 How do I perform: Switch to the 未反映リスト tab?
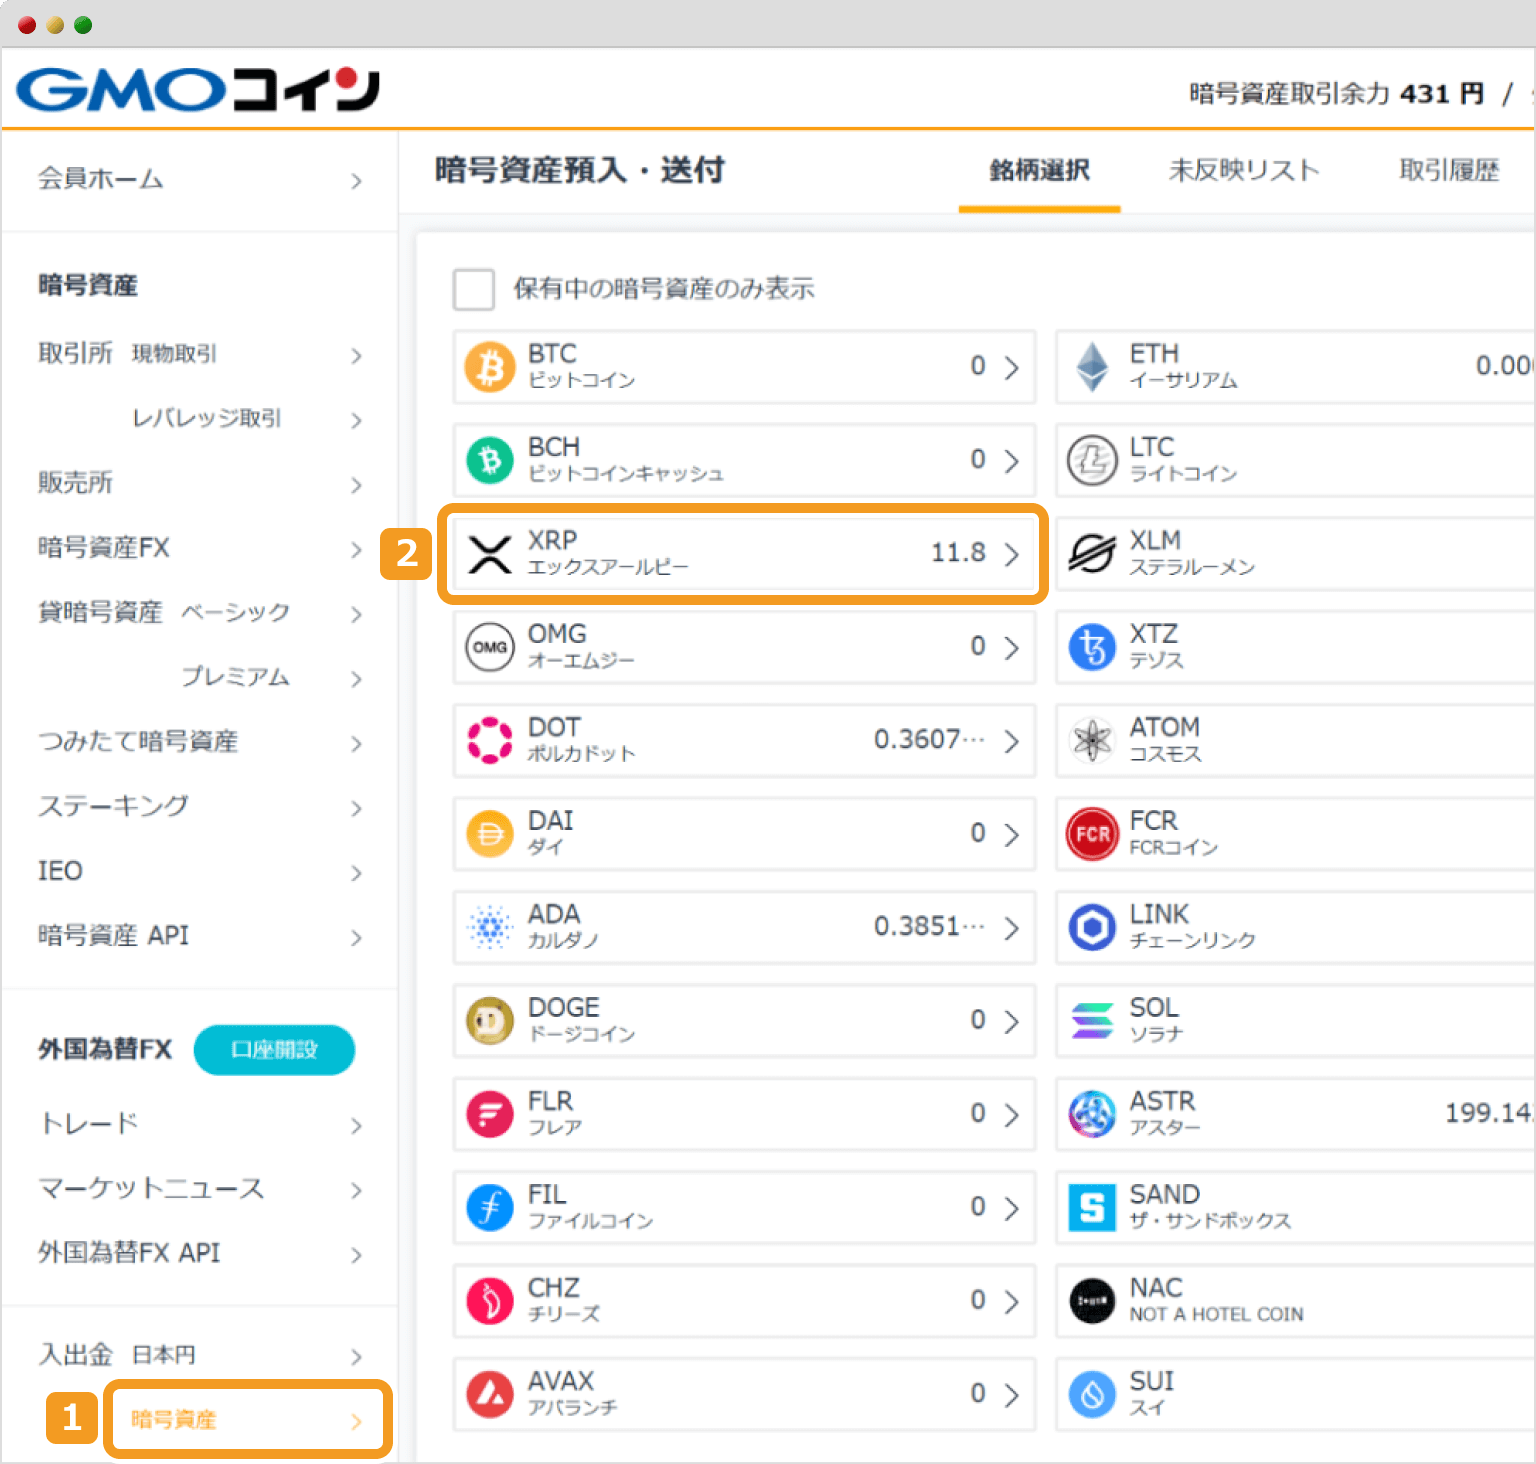(x=1244, y=171)
